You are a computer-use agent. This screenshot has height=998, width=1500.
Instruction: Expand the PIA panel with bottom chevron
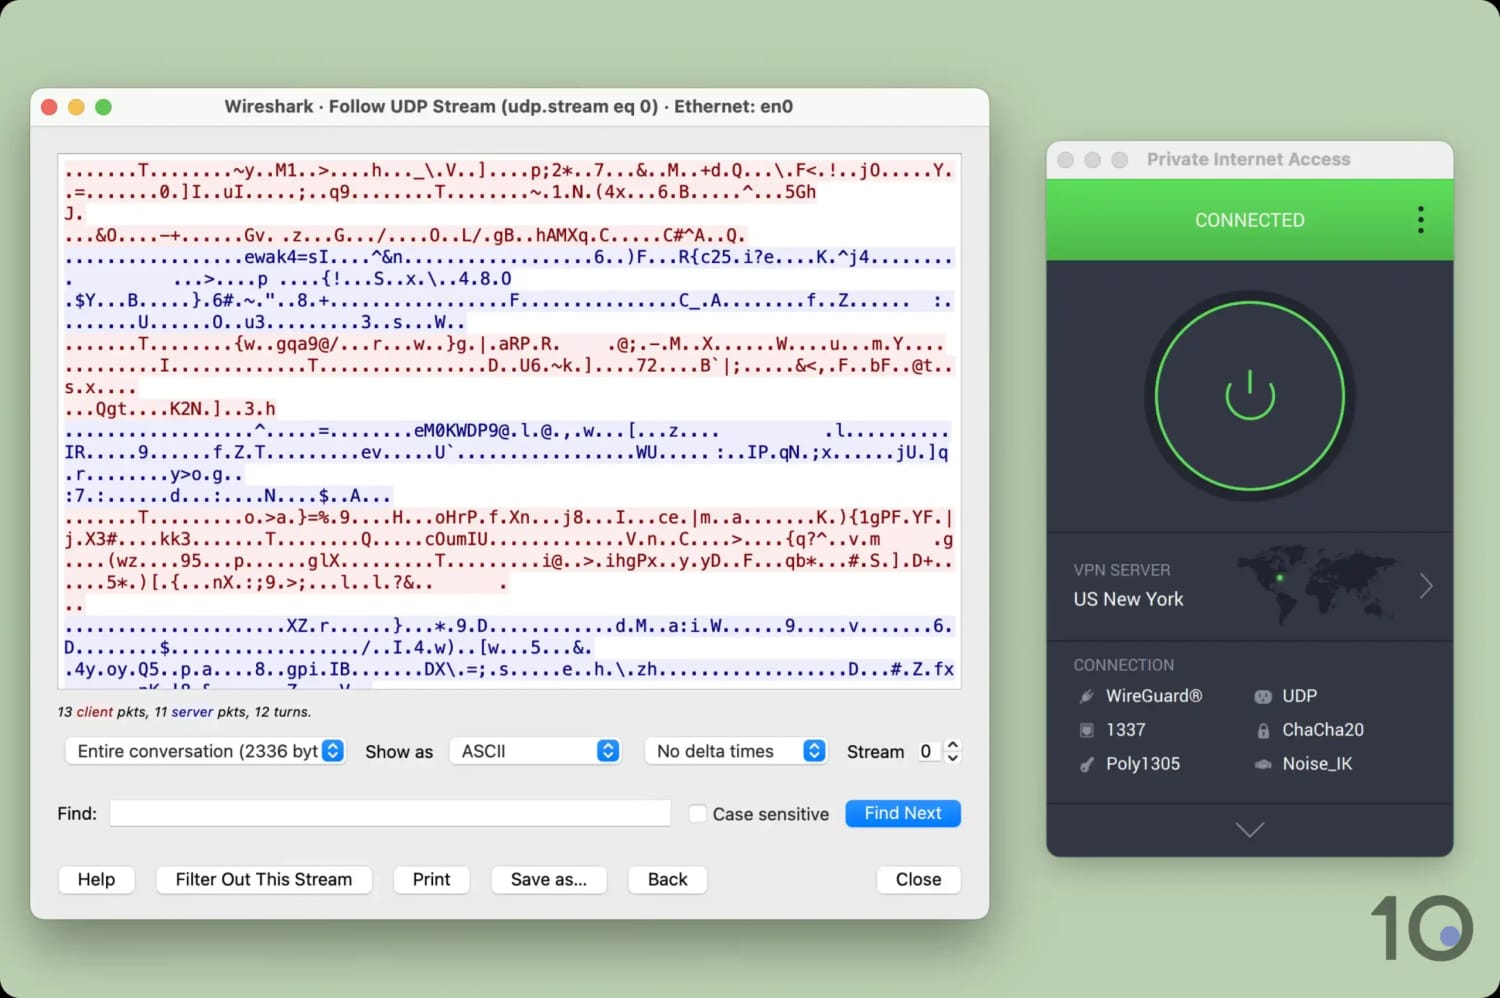coord(1249,829)
